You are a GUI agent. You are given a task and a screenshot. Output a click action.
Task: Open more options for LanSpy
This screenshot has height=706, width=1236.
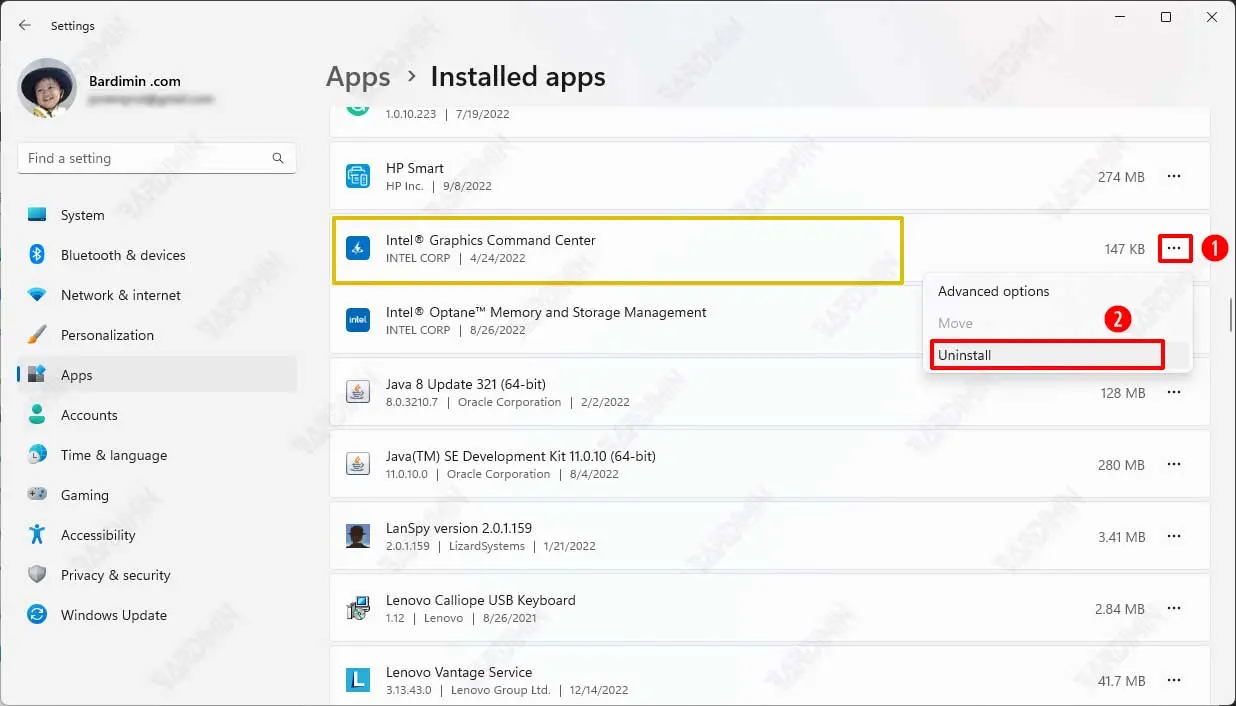pyautogui.click(x=1174, y=537)
